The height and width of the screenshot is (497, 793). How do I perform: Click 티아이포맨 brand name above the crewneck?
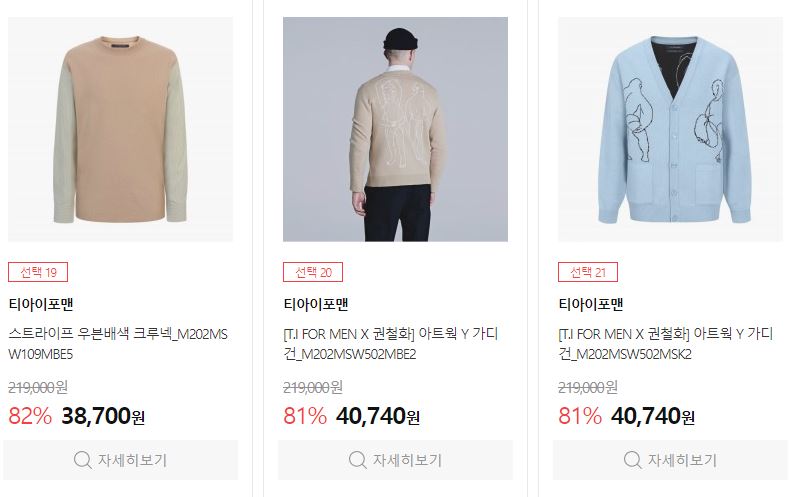point(41,304)
